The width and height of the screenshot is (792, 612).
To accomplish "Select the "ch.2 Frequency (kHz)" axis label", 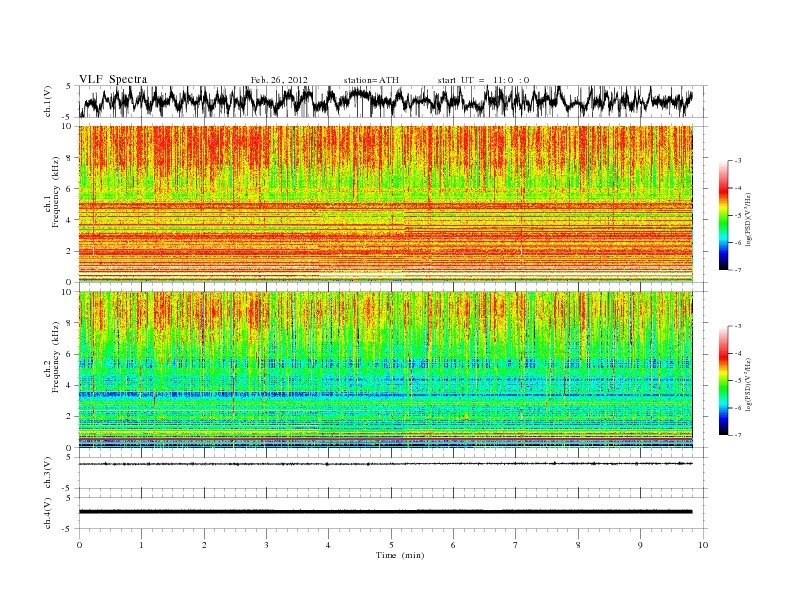I will (53, 358).
